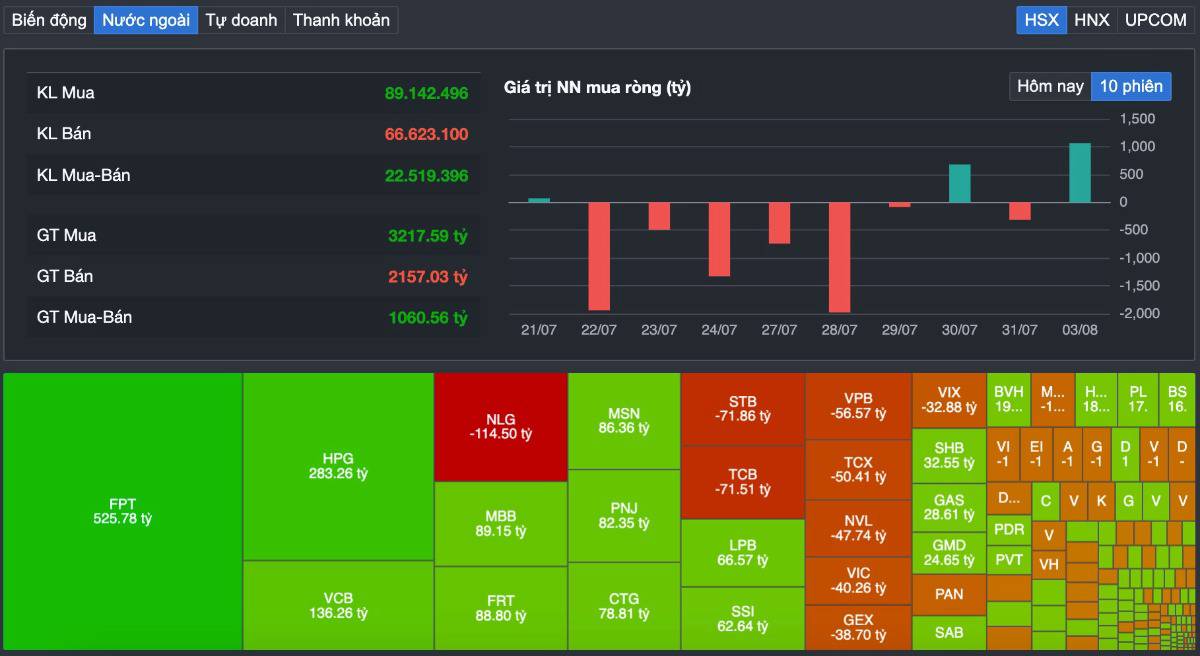Open the CTG 78.81 tỷ tile

pyautogui.click(x=624, y=606)
